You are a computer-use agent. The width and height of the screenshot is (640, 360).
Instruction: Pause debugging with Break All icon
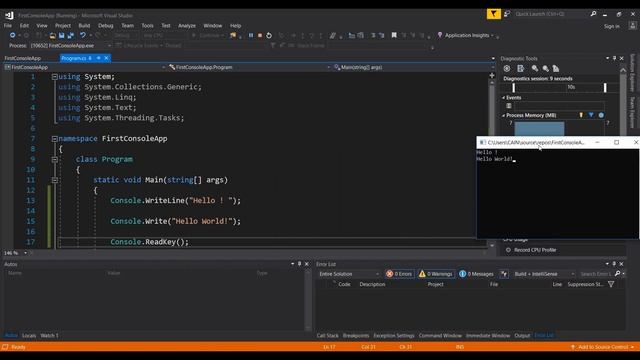(x=251, y=36)
